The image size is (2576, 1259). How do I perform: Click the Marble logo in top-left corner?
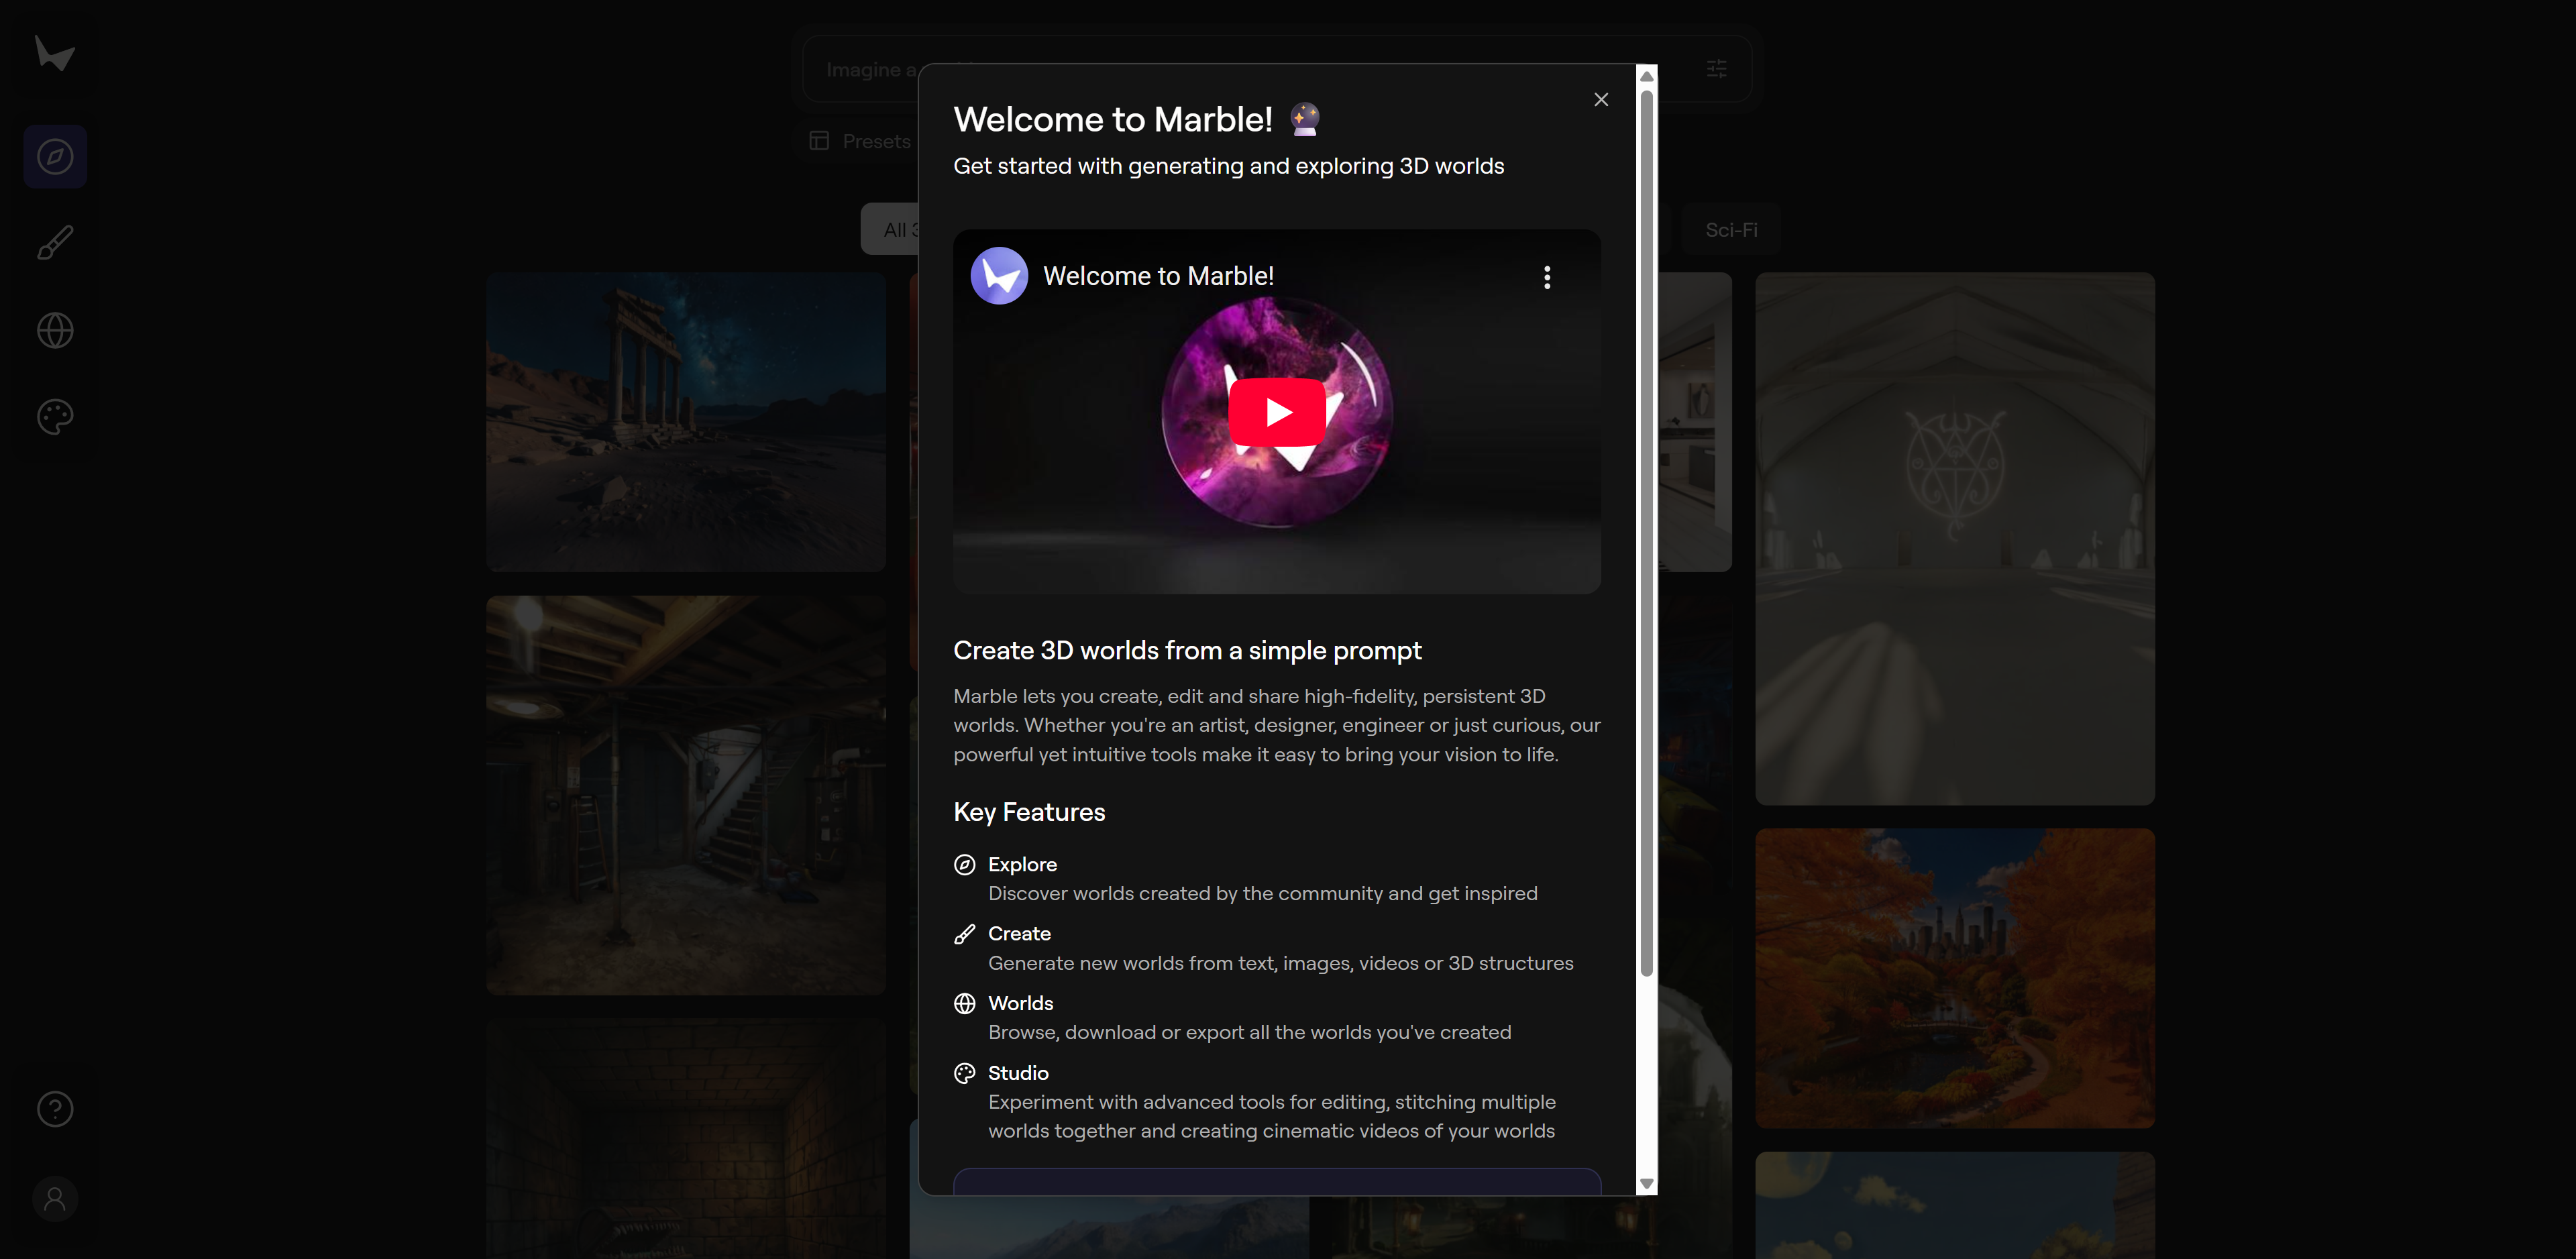click(x=55, y=53)
